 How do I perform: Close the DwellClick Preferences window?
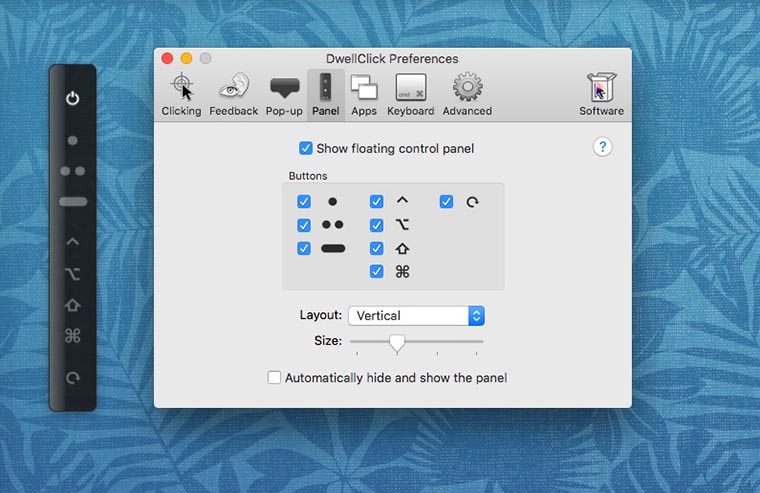167,59
